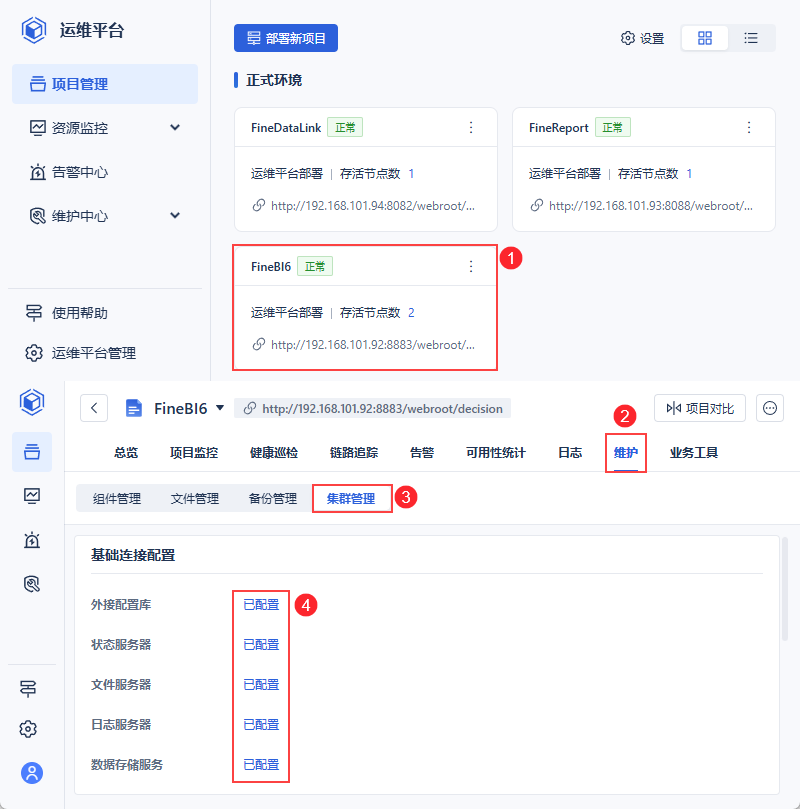This screenshot has height=809, width=800.
Task: Click the link icon on FineDataLink card
Action: point(258,205)
